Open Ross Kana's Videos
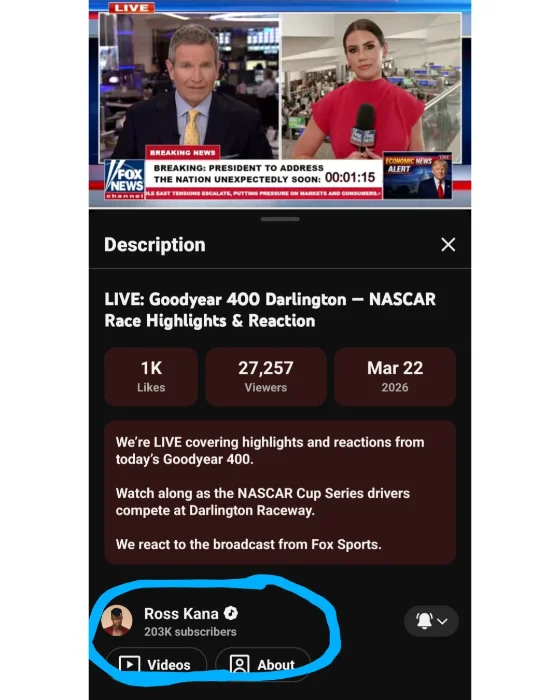 [x=156, y=664]
